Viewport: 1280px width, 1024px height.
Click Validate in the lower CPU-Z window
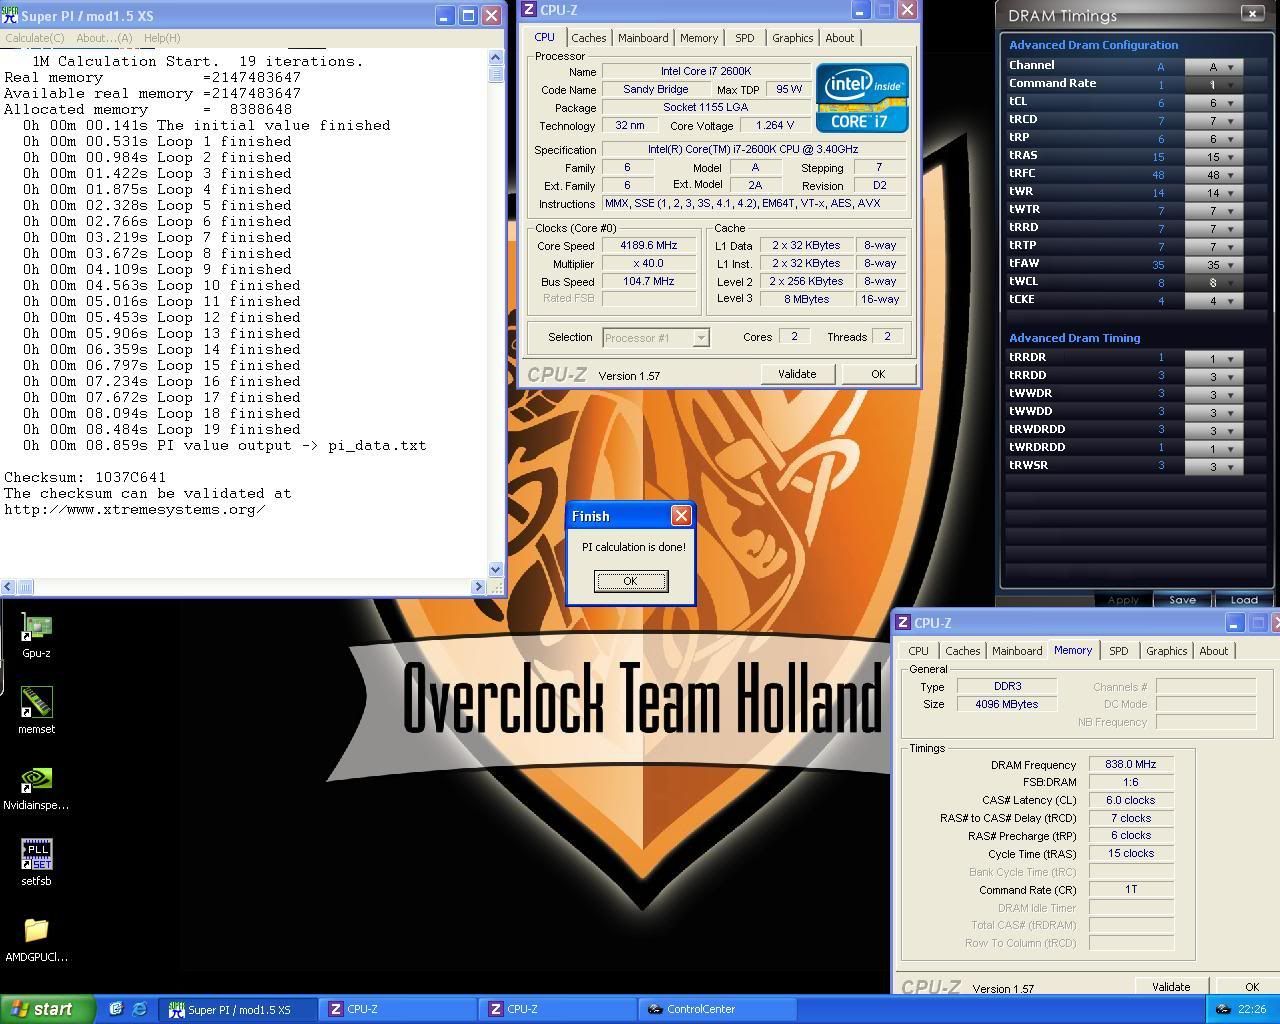(1171, 987)
